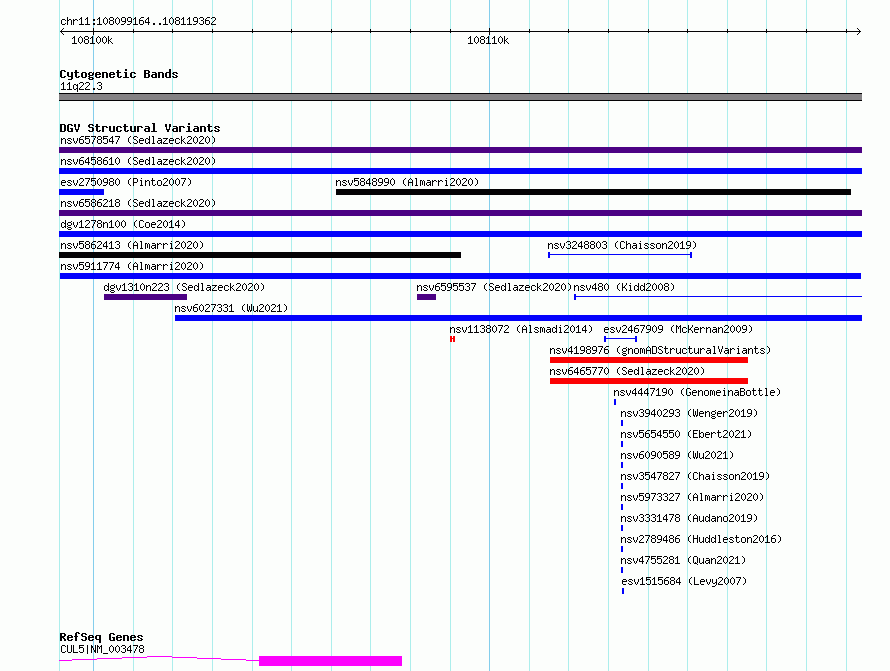Viewport: 890px width, 671px height.
Task: Click the RefSeq Genes track title
Action: coord(101,638)
